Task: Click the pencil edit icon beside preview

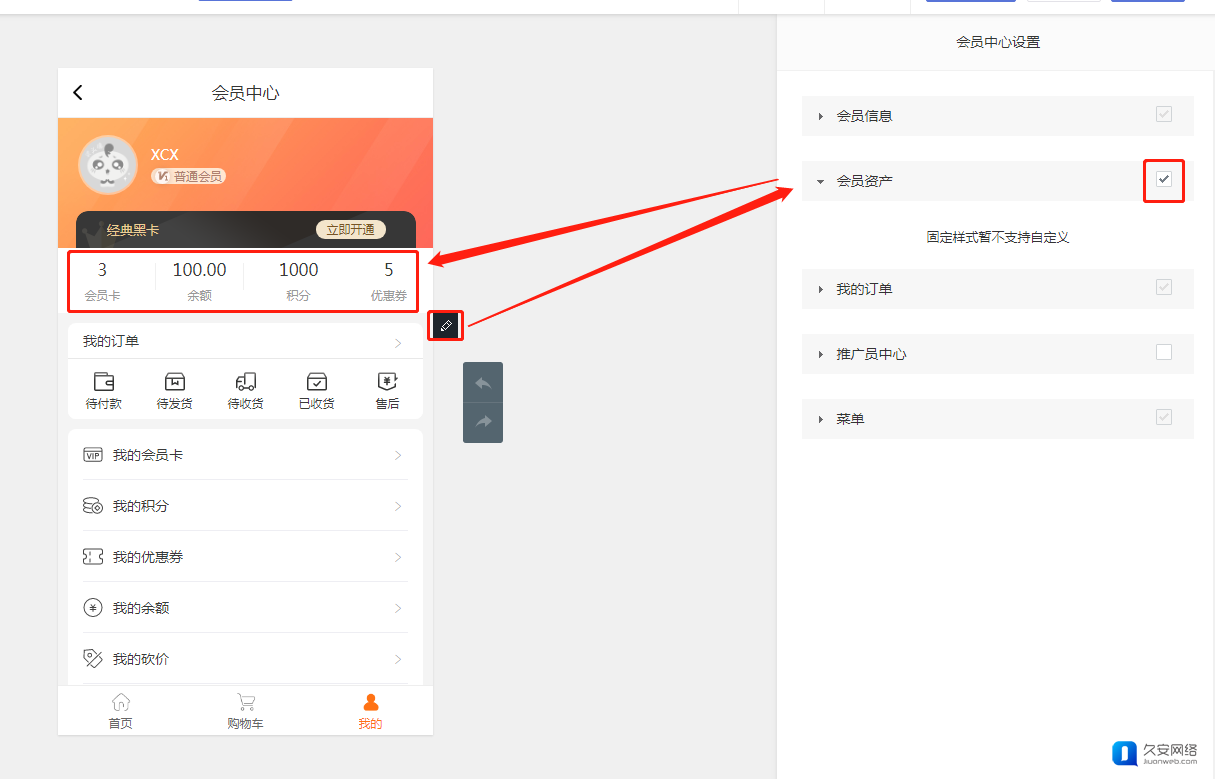Action: [x=446, y=326]
